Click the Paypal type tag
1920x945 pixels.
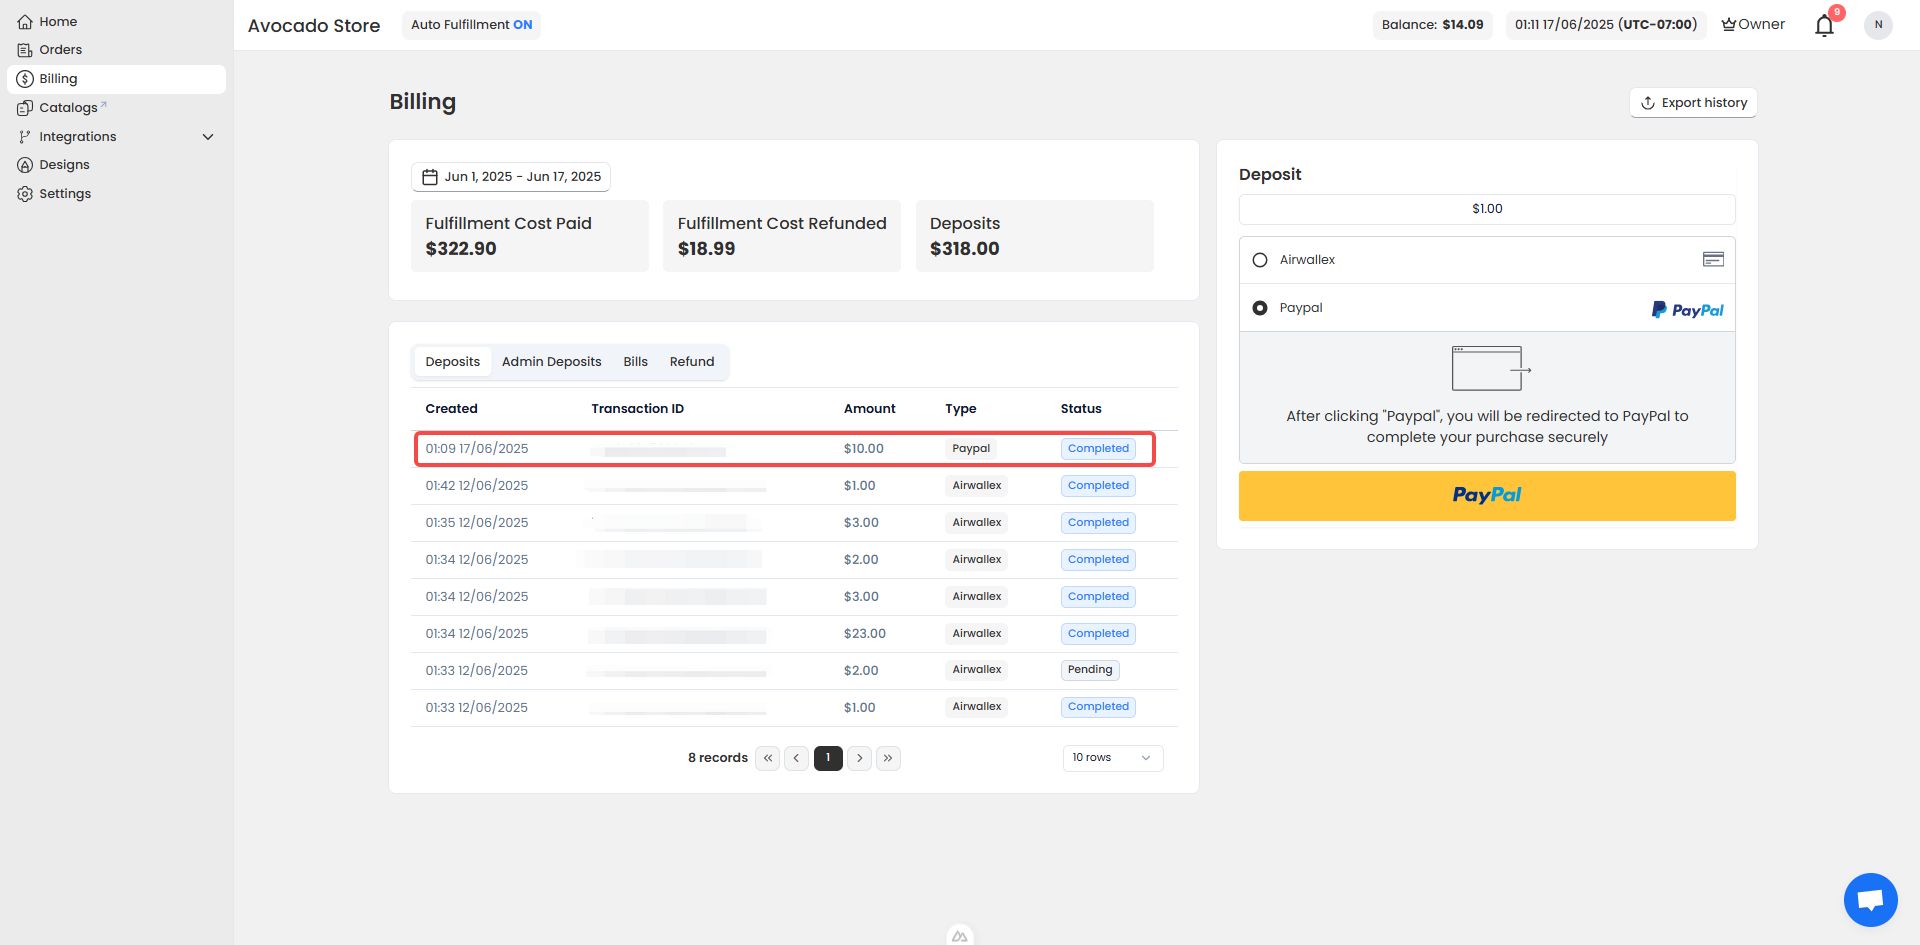pos(971,449)
